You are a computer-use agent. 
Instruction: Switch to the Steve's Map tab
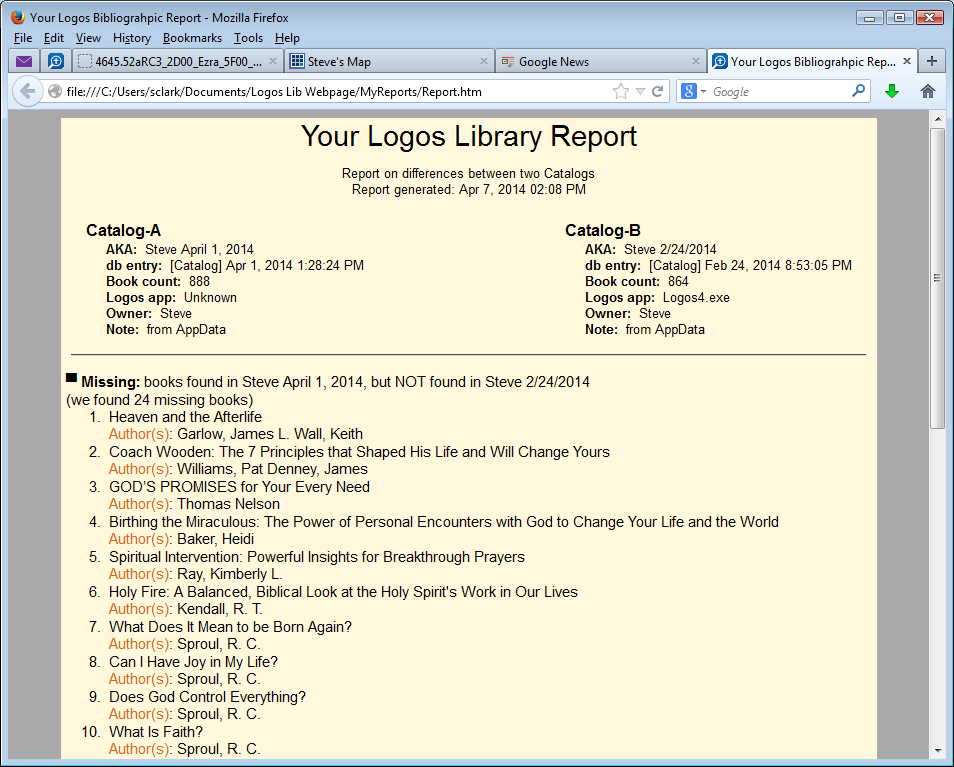point(389,61)
